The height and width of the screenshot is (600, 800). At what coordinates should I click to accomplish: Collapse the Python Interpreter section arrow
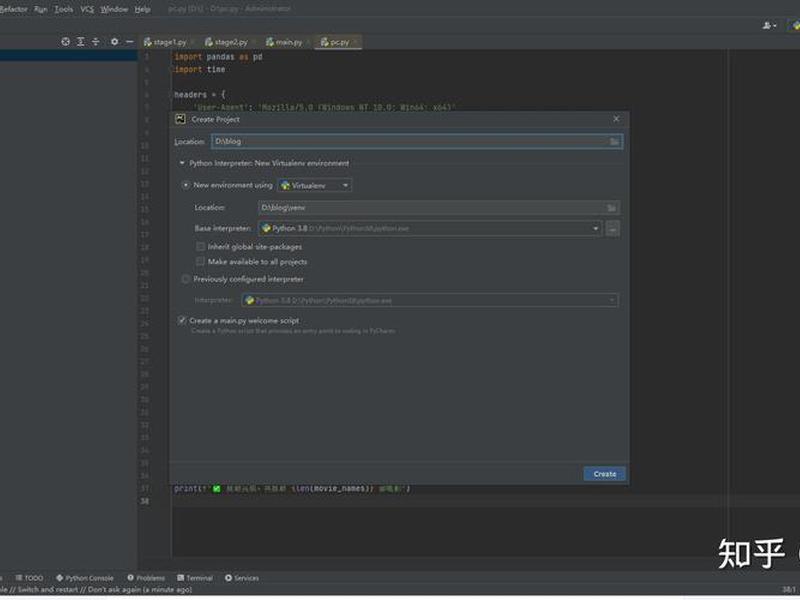coord(182,163)
